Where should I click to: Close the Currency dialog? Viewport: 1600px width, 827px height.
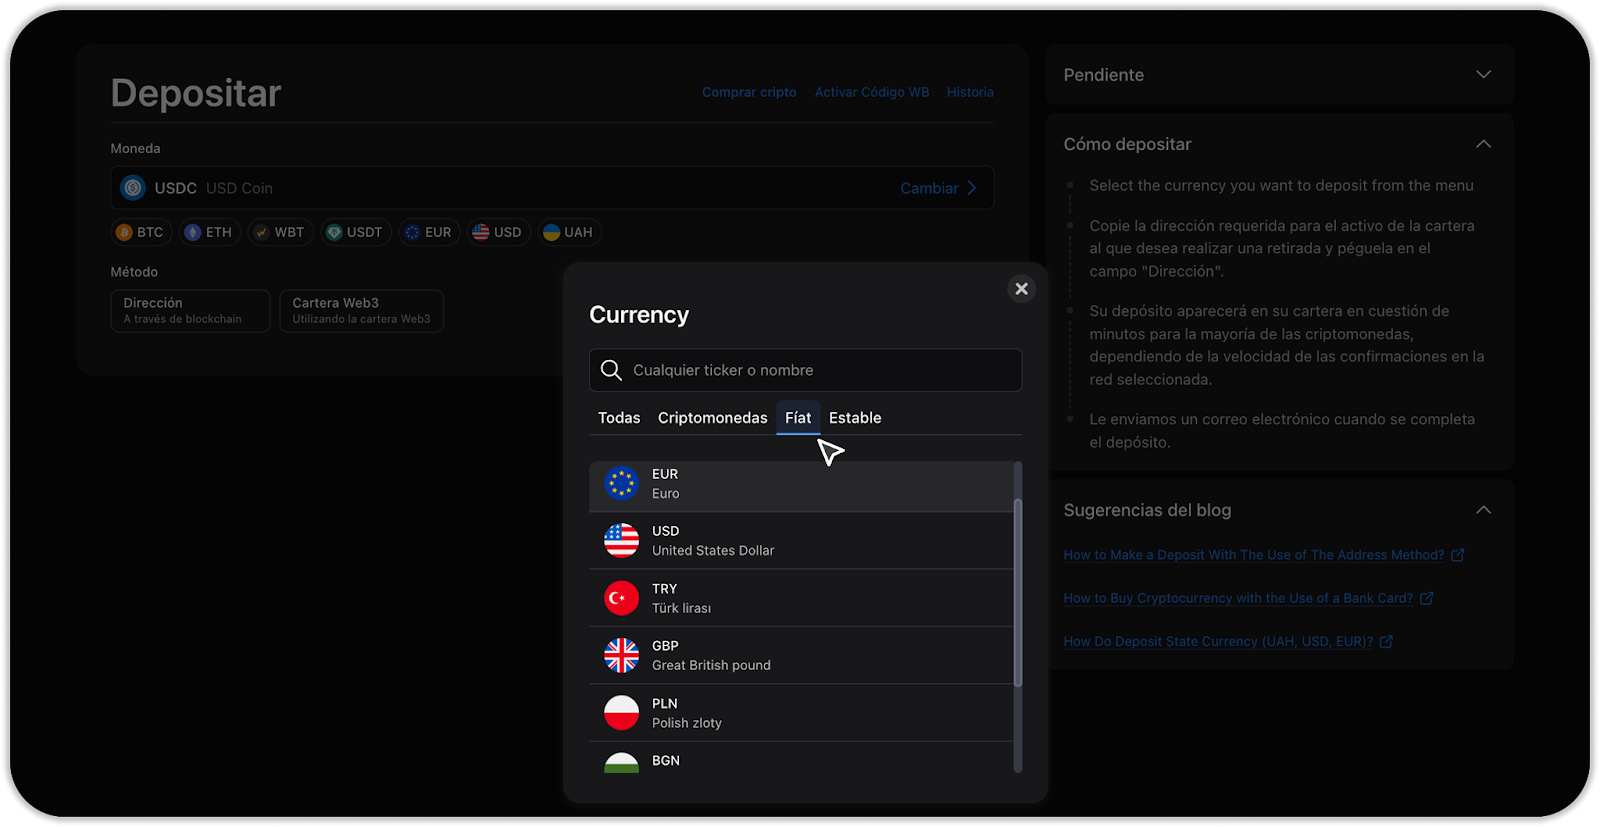click(x=1021, y=289)
